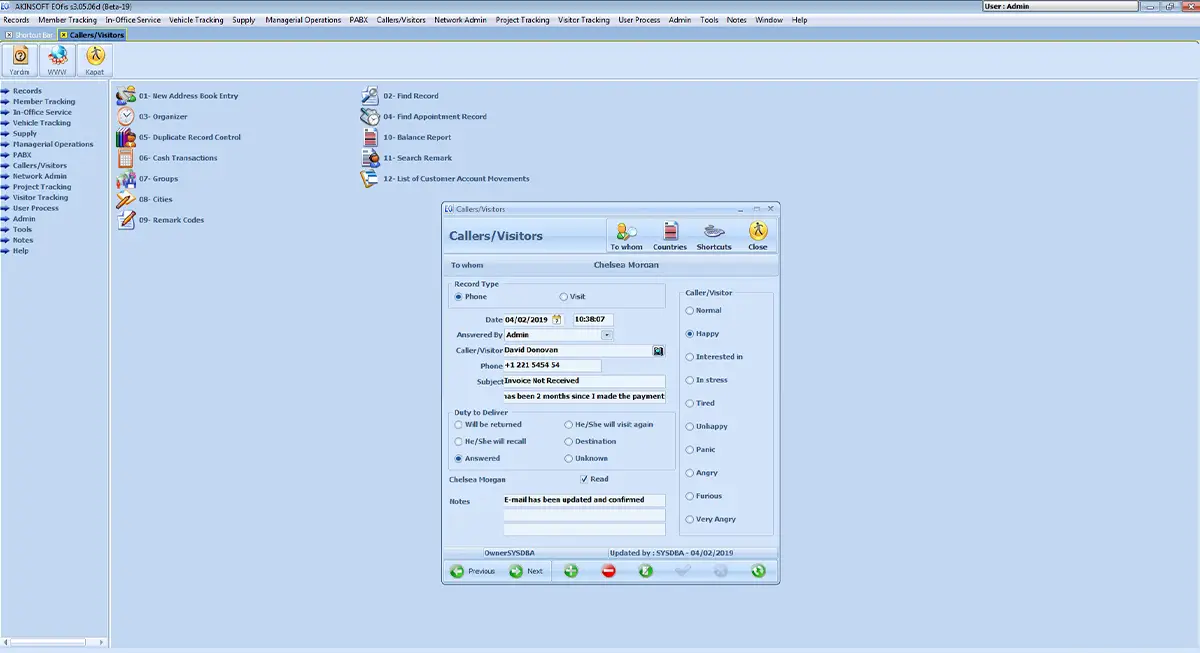
Task: Click the Phone number input field
Action: point(552,366)
